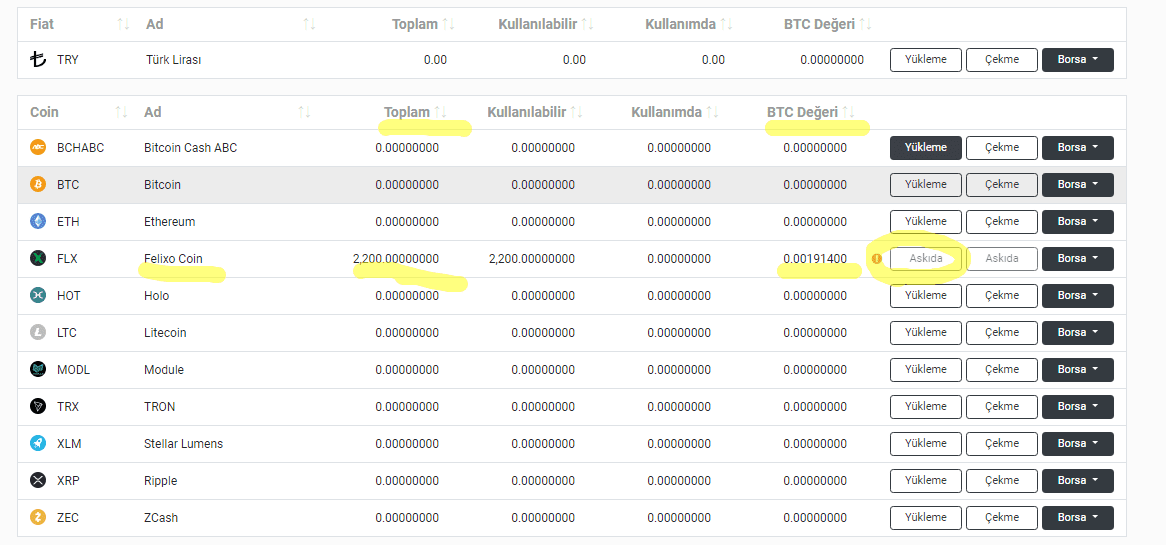Open the Borsa dropdown for XRP
1166x545 pixels.
pyautogui.click(x=1078, y=480)
